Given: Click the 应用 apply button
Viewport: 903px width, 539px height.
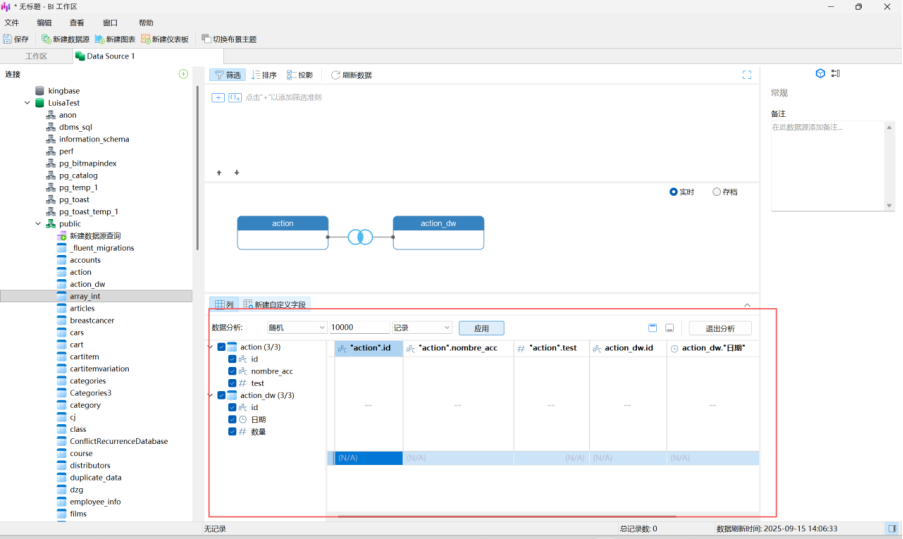Looking at the screenshot, I should tap(481, 328).
